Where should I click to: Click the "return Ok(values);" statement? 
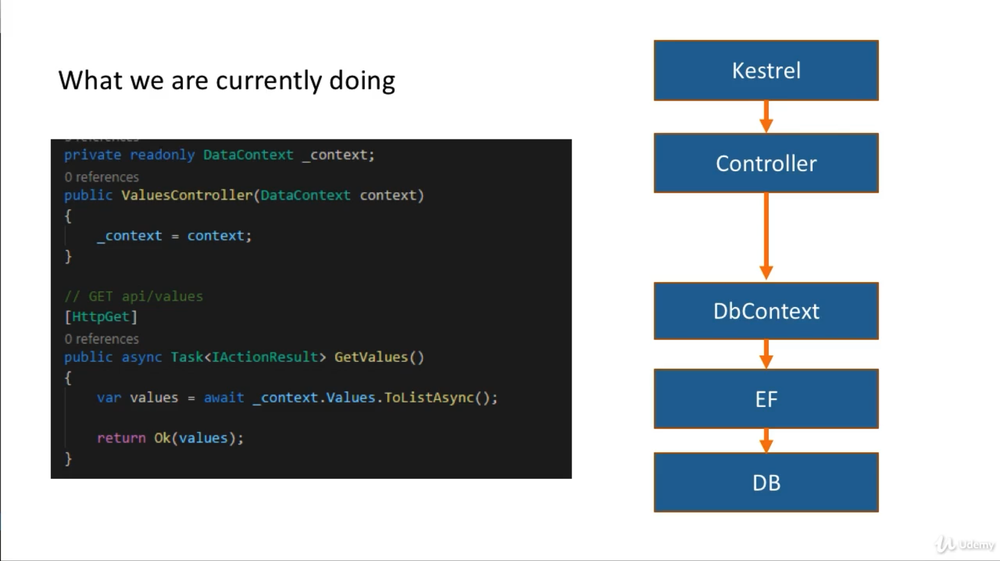click(x=170, y=438)
